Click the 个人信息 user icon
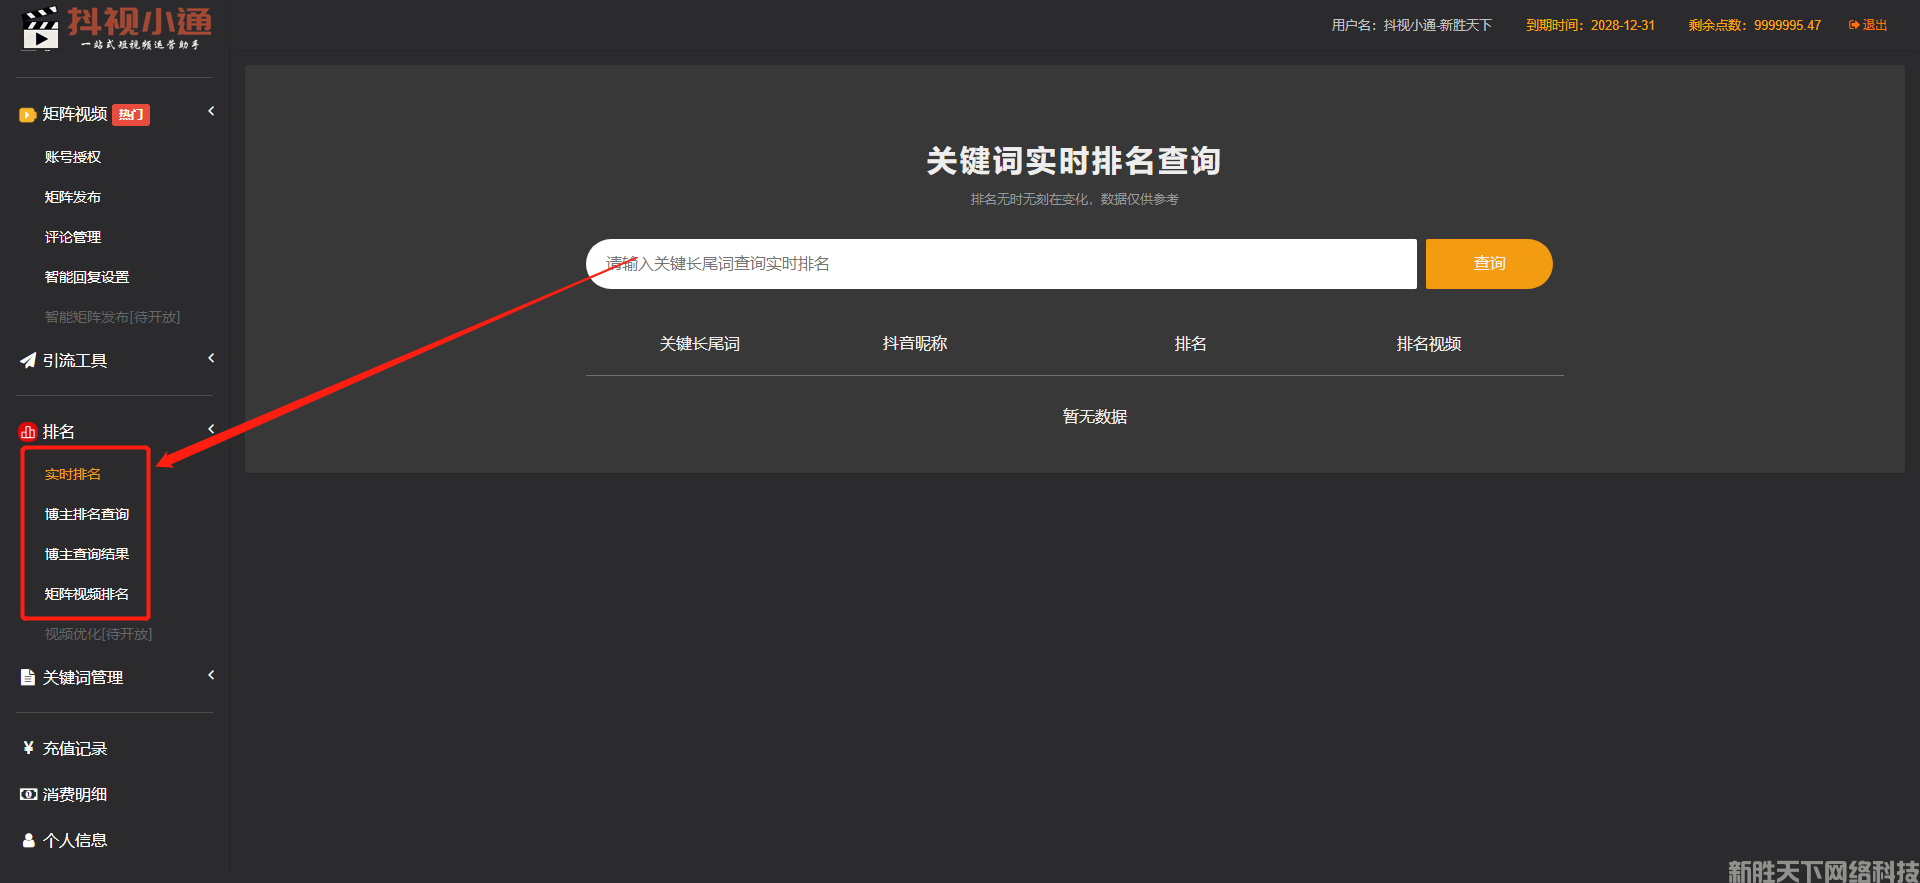This screenshot has width=1920, height=883. [28, 840]
